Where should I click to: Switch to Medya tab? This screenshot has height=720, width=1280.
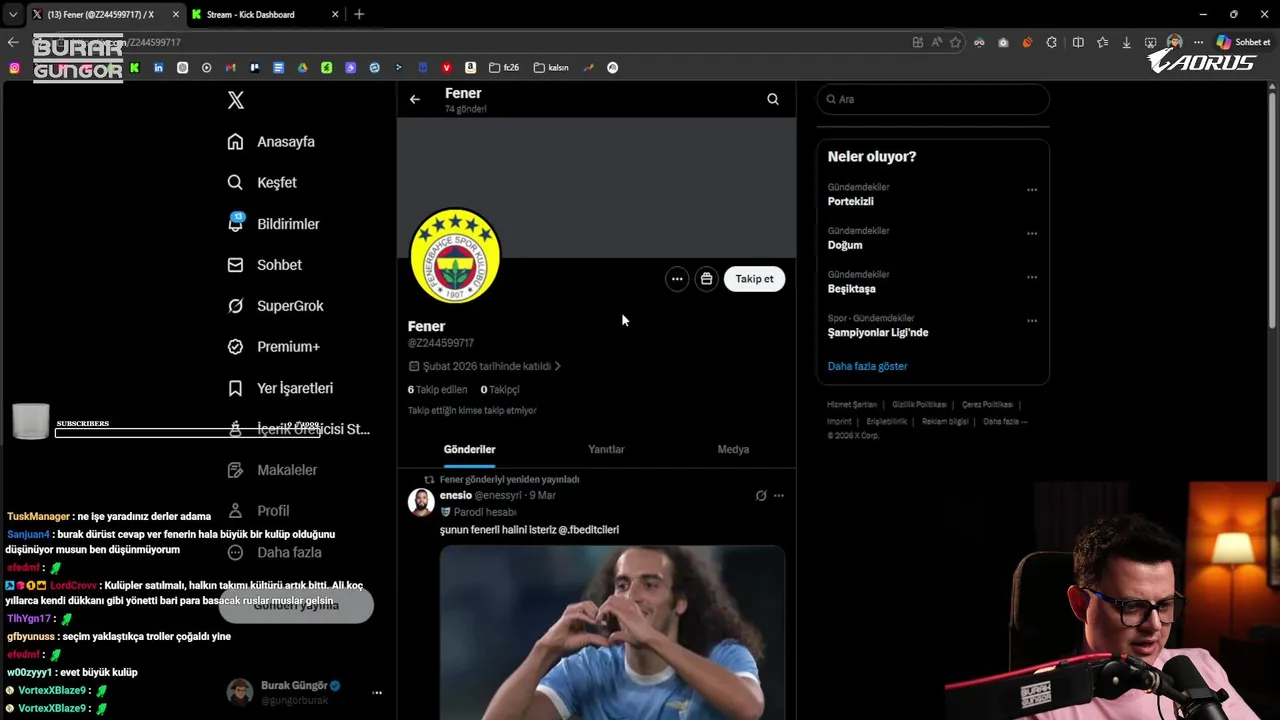[x=733, y=450]
